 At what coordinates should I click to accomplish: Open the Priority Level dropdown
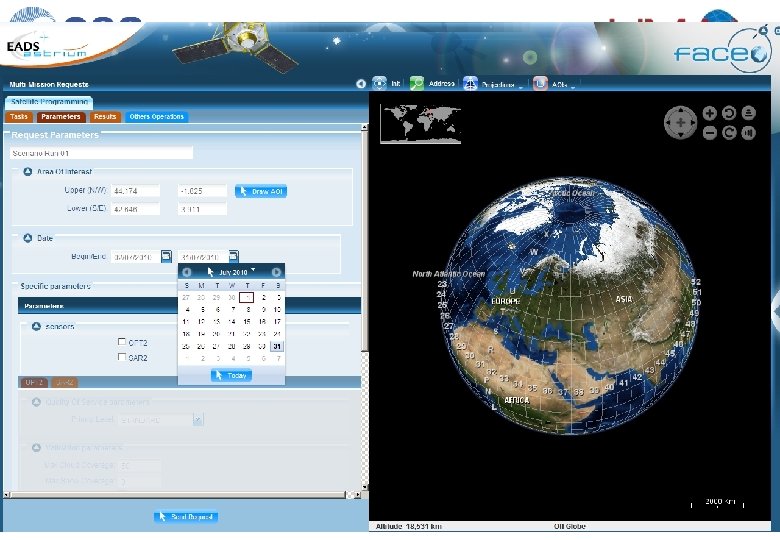coord(198,420)
